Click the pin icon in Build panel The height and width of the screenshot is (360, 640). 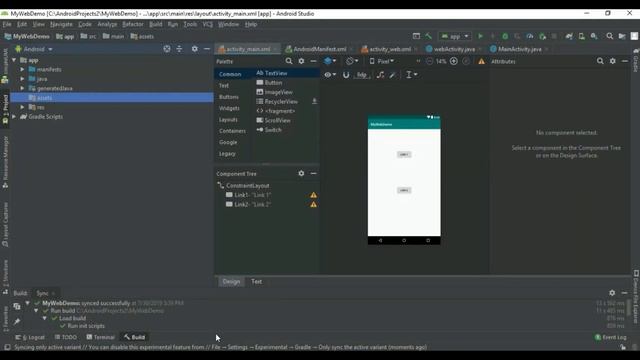pos(17,322)
